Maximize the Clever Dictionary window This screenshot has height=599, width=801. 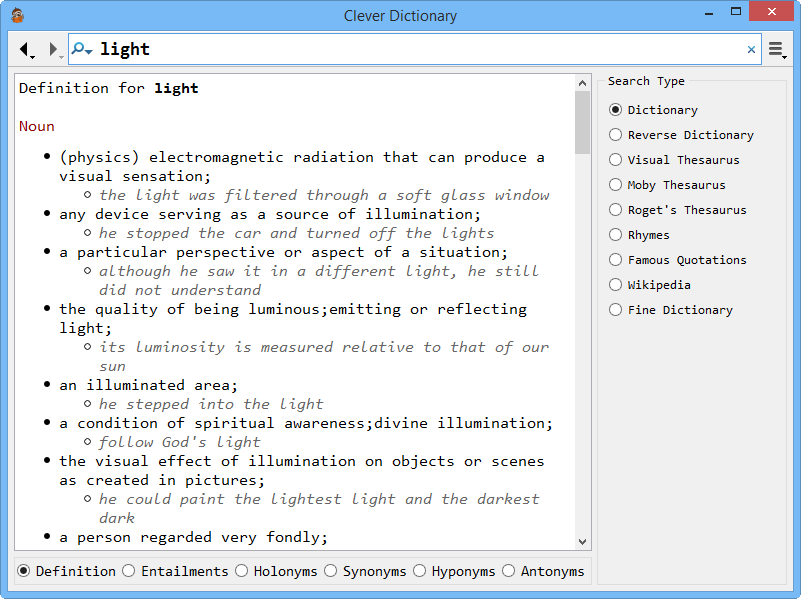click(x=736, y=12)
